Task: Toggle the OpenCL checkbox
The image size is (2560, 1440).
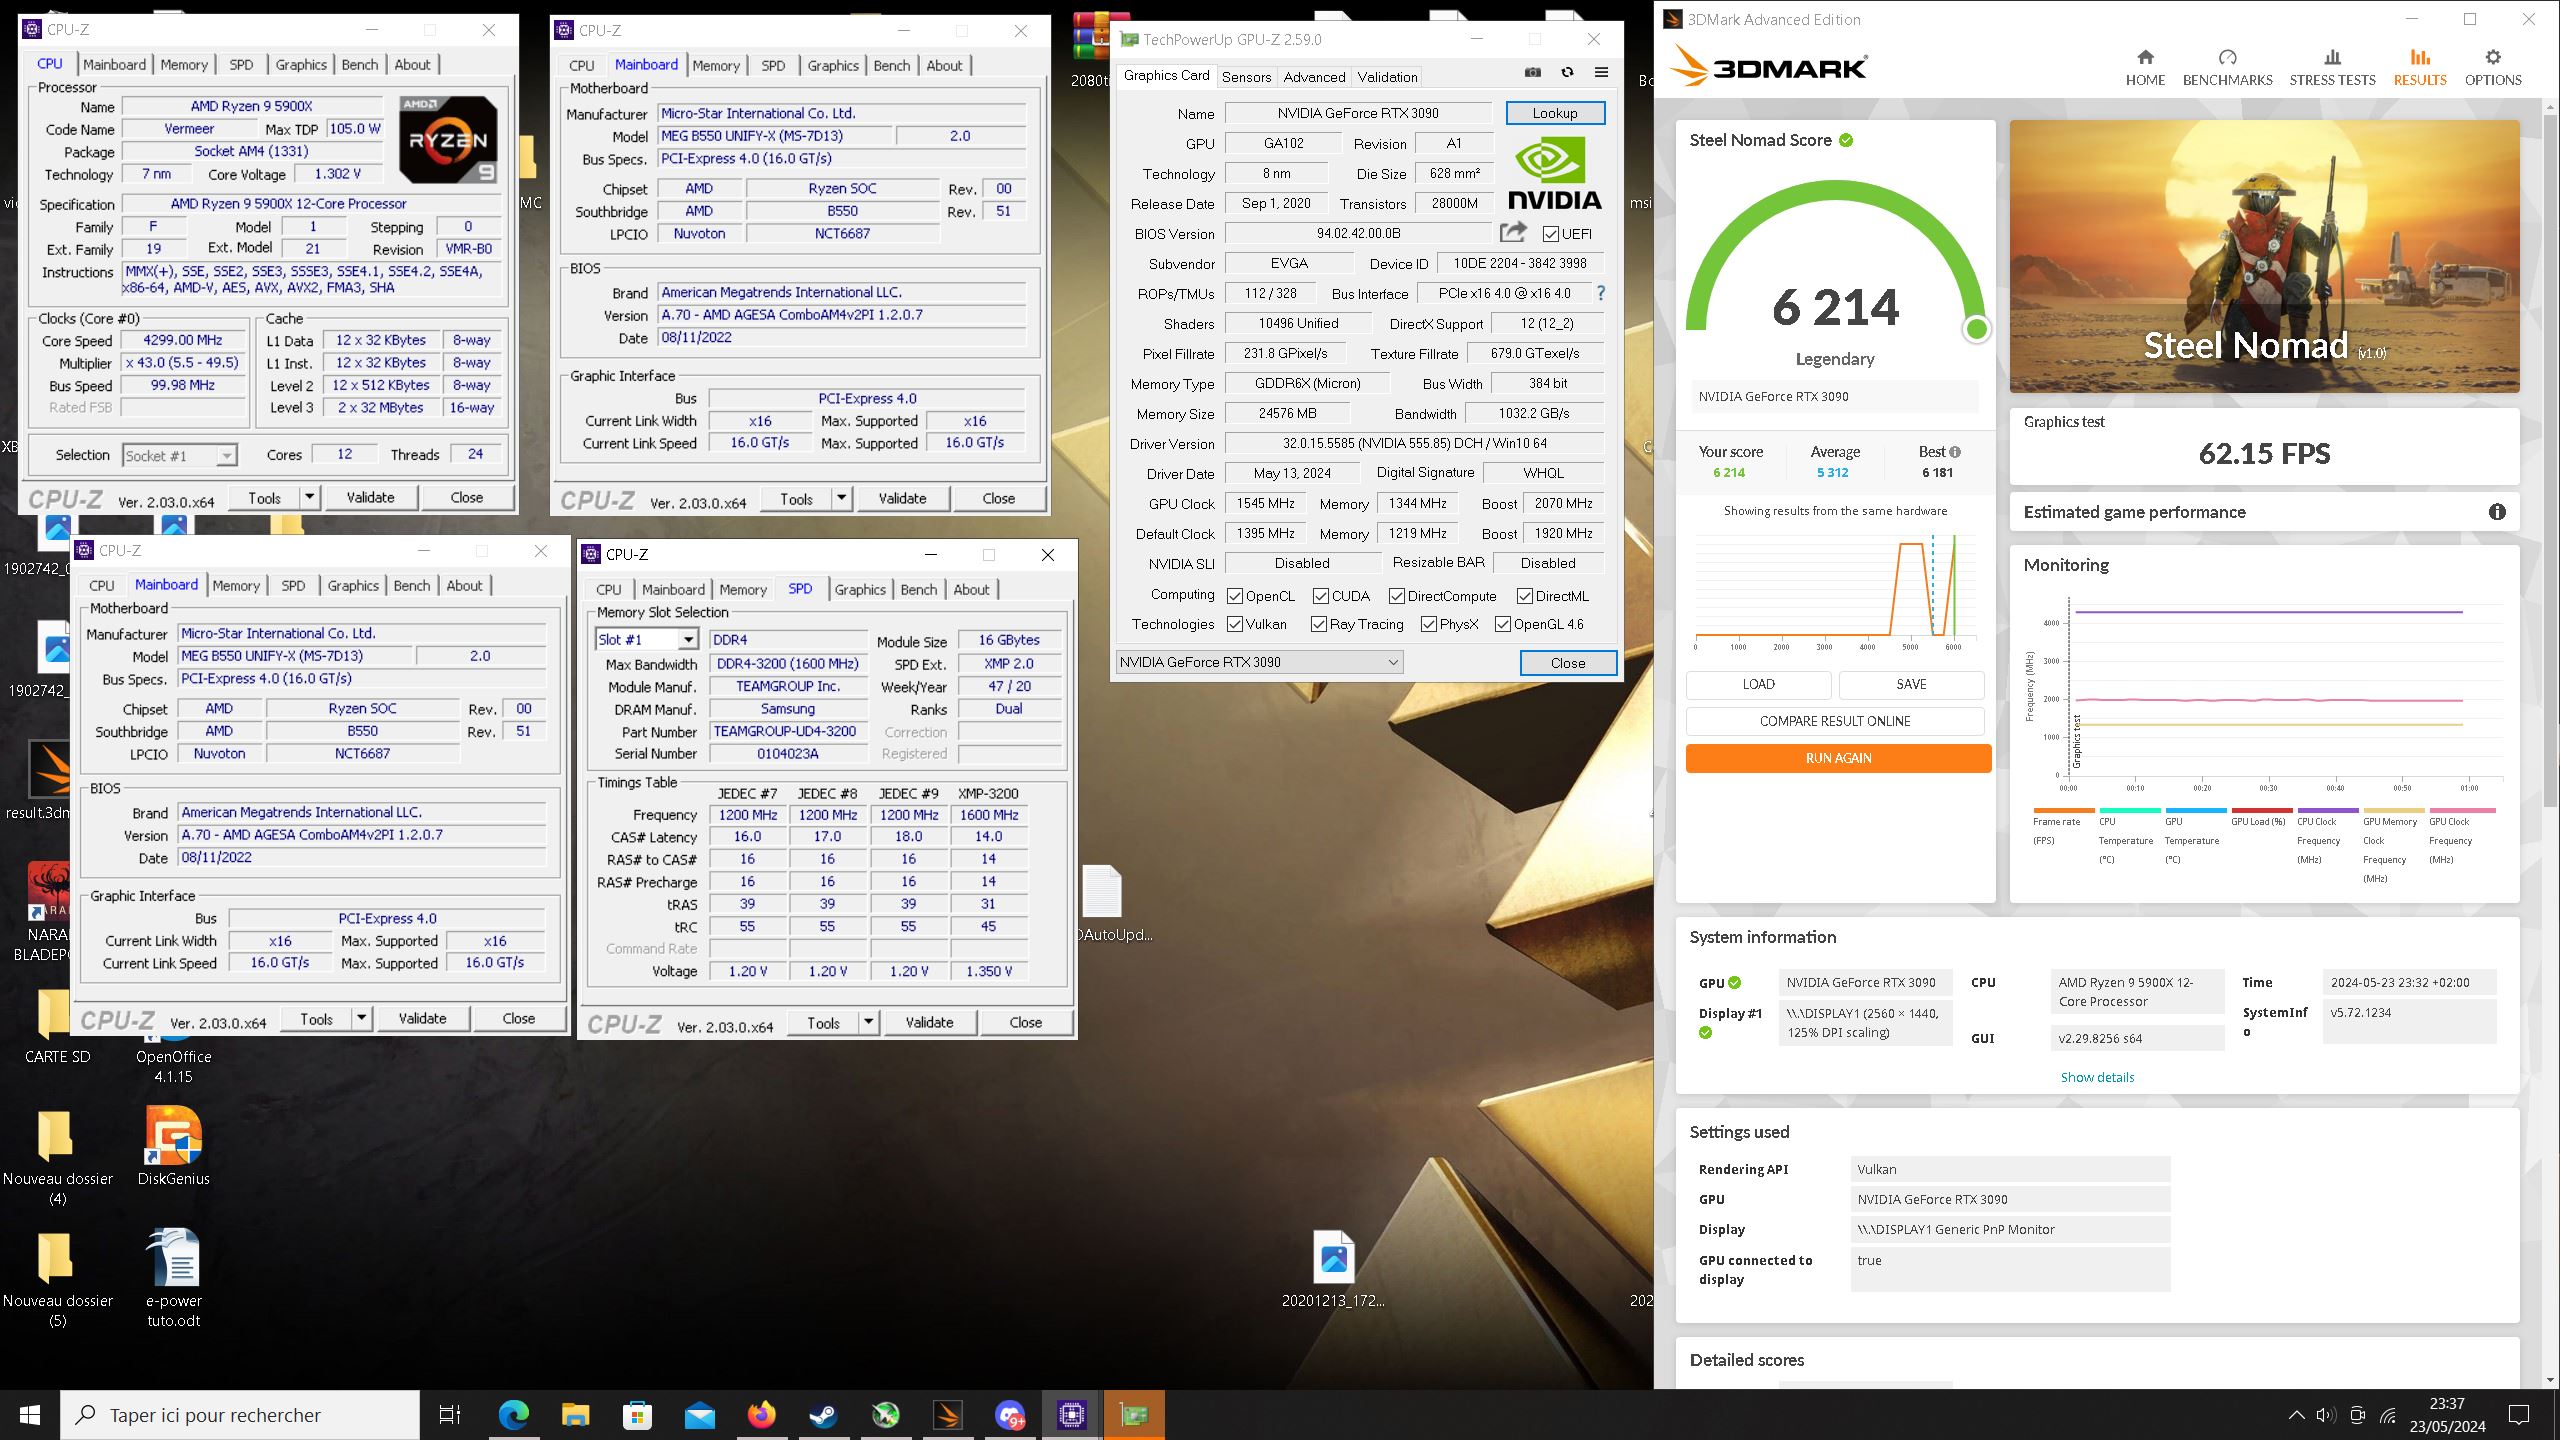Action: (1235, 596)
